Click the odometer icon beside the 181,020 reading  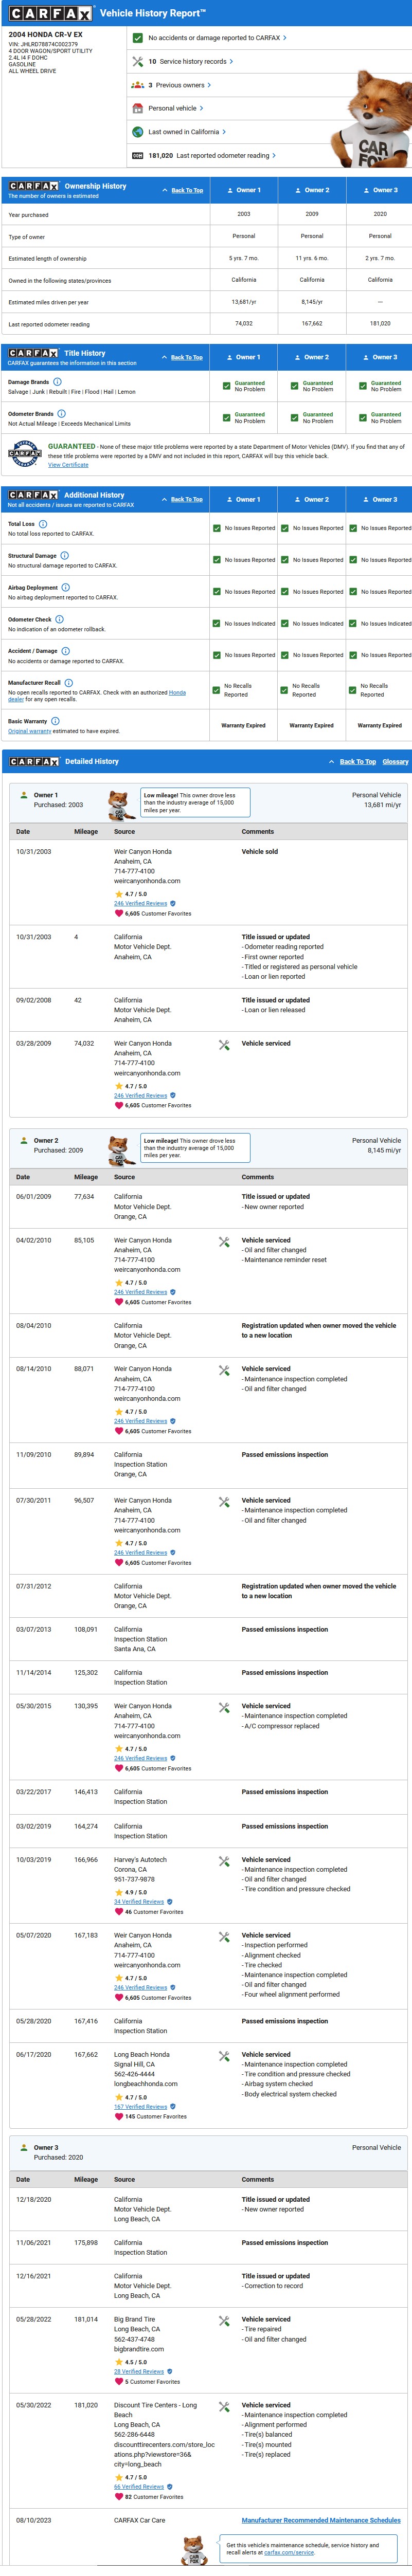(138, 155)
